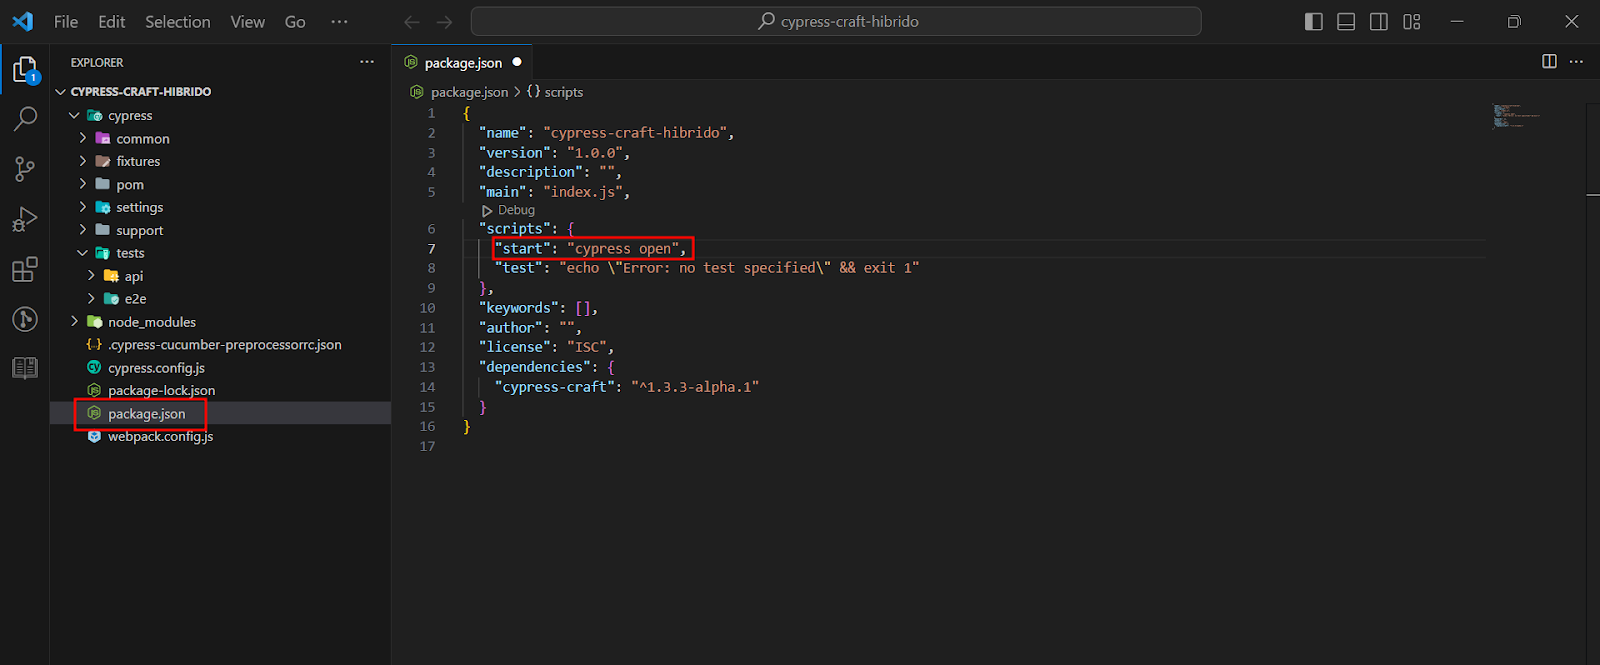Click the cypress-craft-hibrido command center box

(x=836, y=21)
